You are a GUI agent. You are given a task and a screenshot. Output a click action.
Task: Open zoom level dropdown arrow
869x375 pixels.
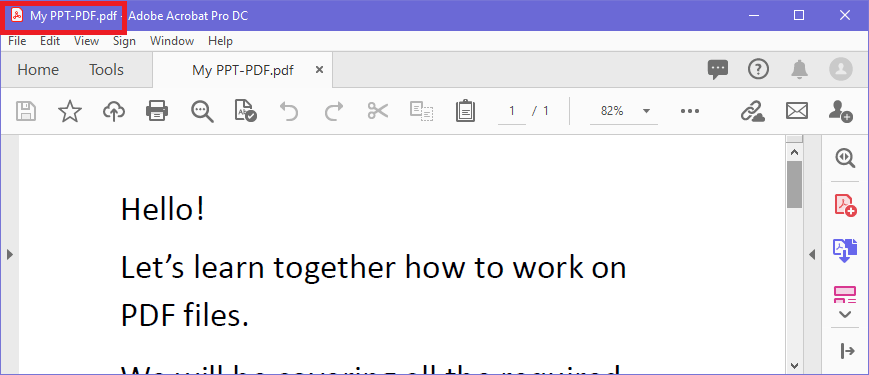(646, 111)
